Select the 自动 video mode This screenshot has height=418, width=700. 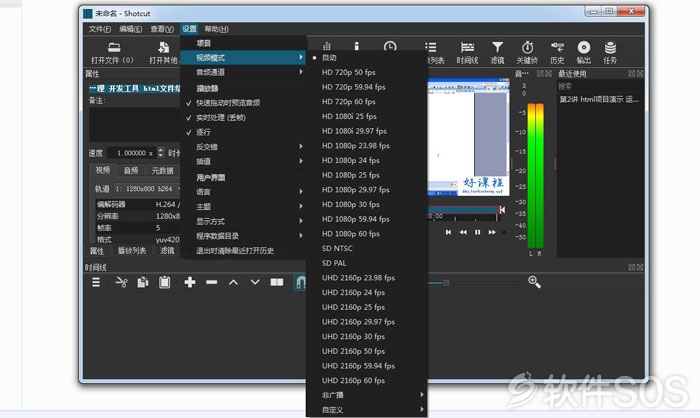coord(366,58)
